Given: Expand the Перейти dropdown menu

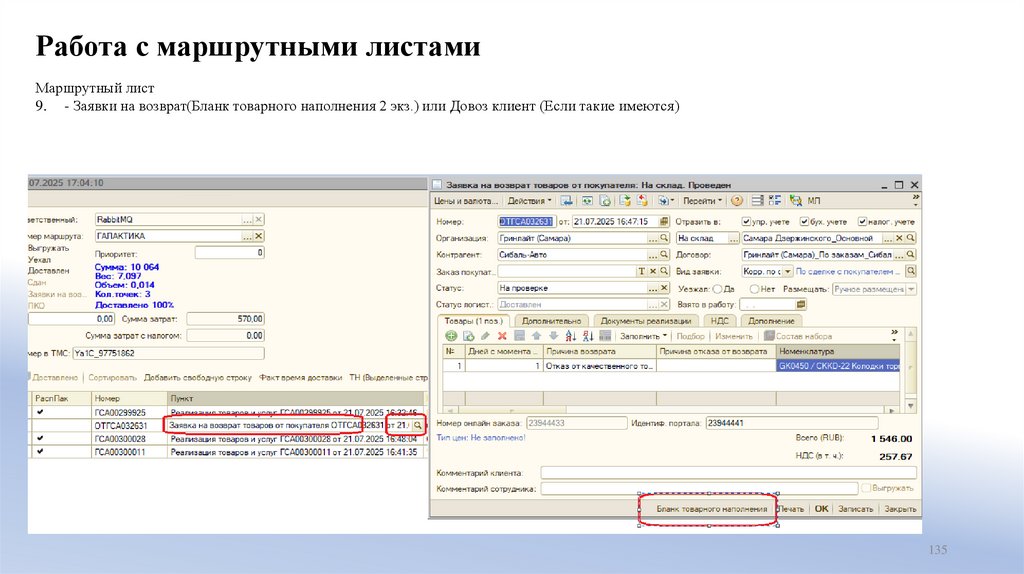Looking at the screenshot, I should tap(702, 201).
